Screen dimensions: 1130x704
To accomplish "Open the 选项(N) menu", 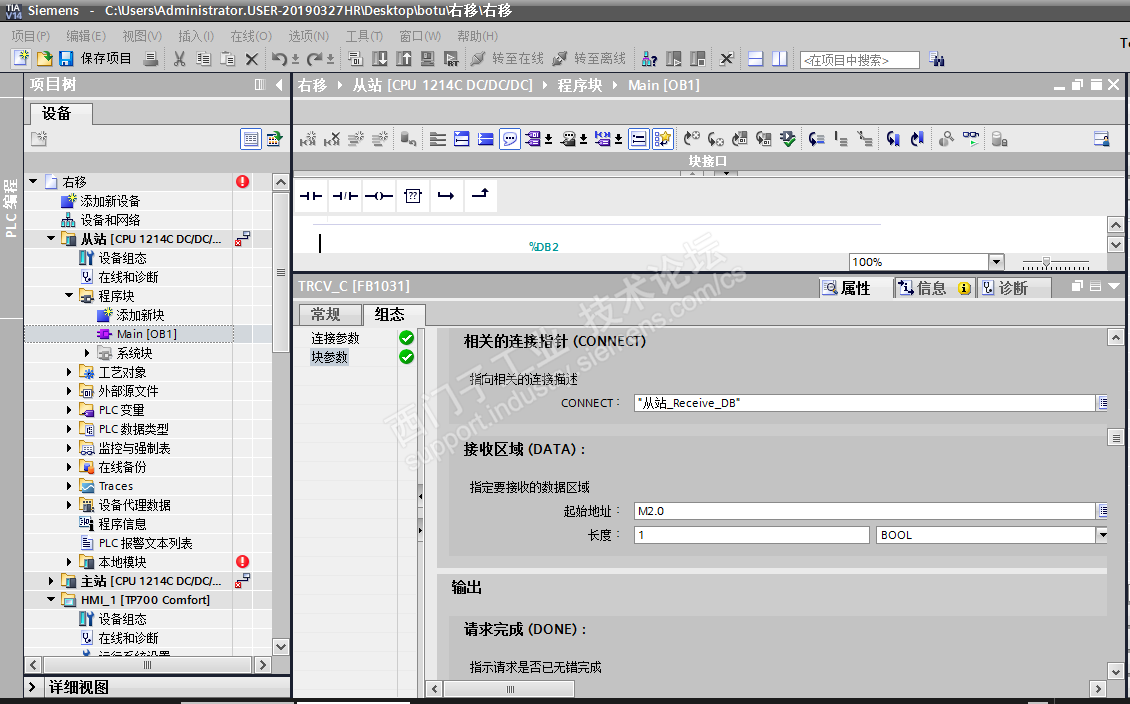I will pyautogui.click(x=308, y=35).
